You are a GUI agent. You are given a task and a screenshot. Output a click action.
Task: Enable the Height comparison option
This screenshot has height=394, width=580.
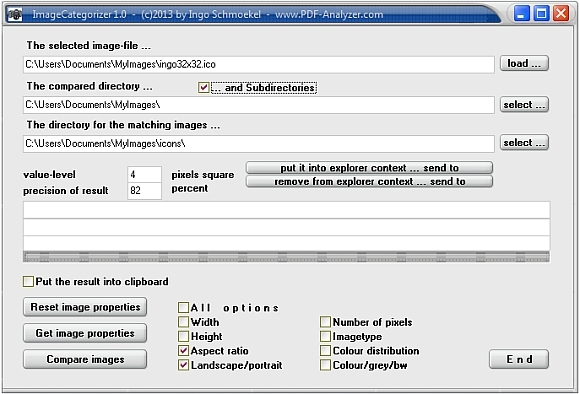pos(183,336)
